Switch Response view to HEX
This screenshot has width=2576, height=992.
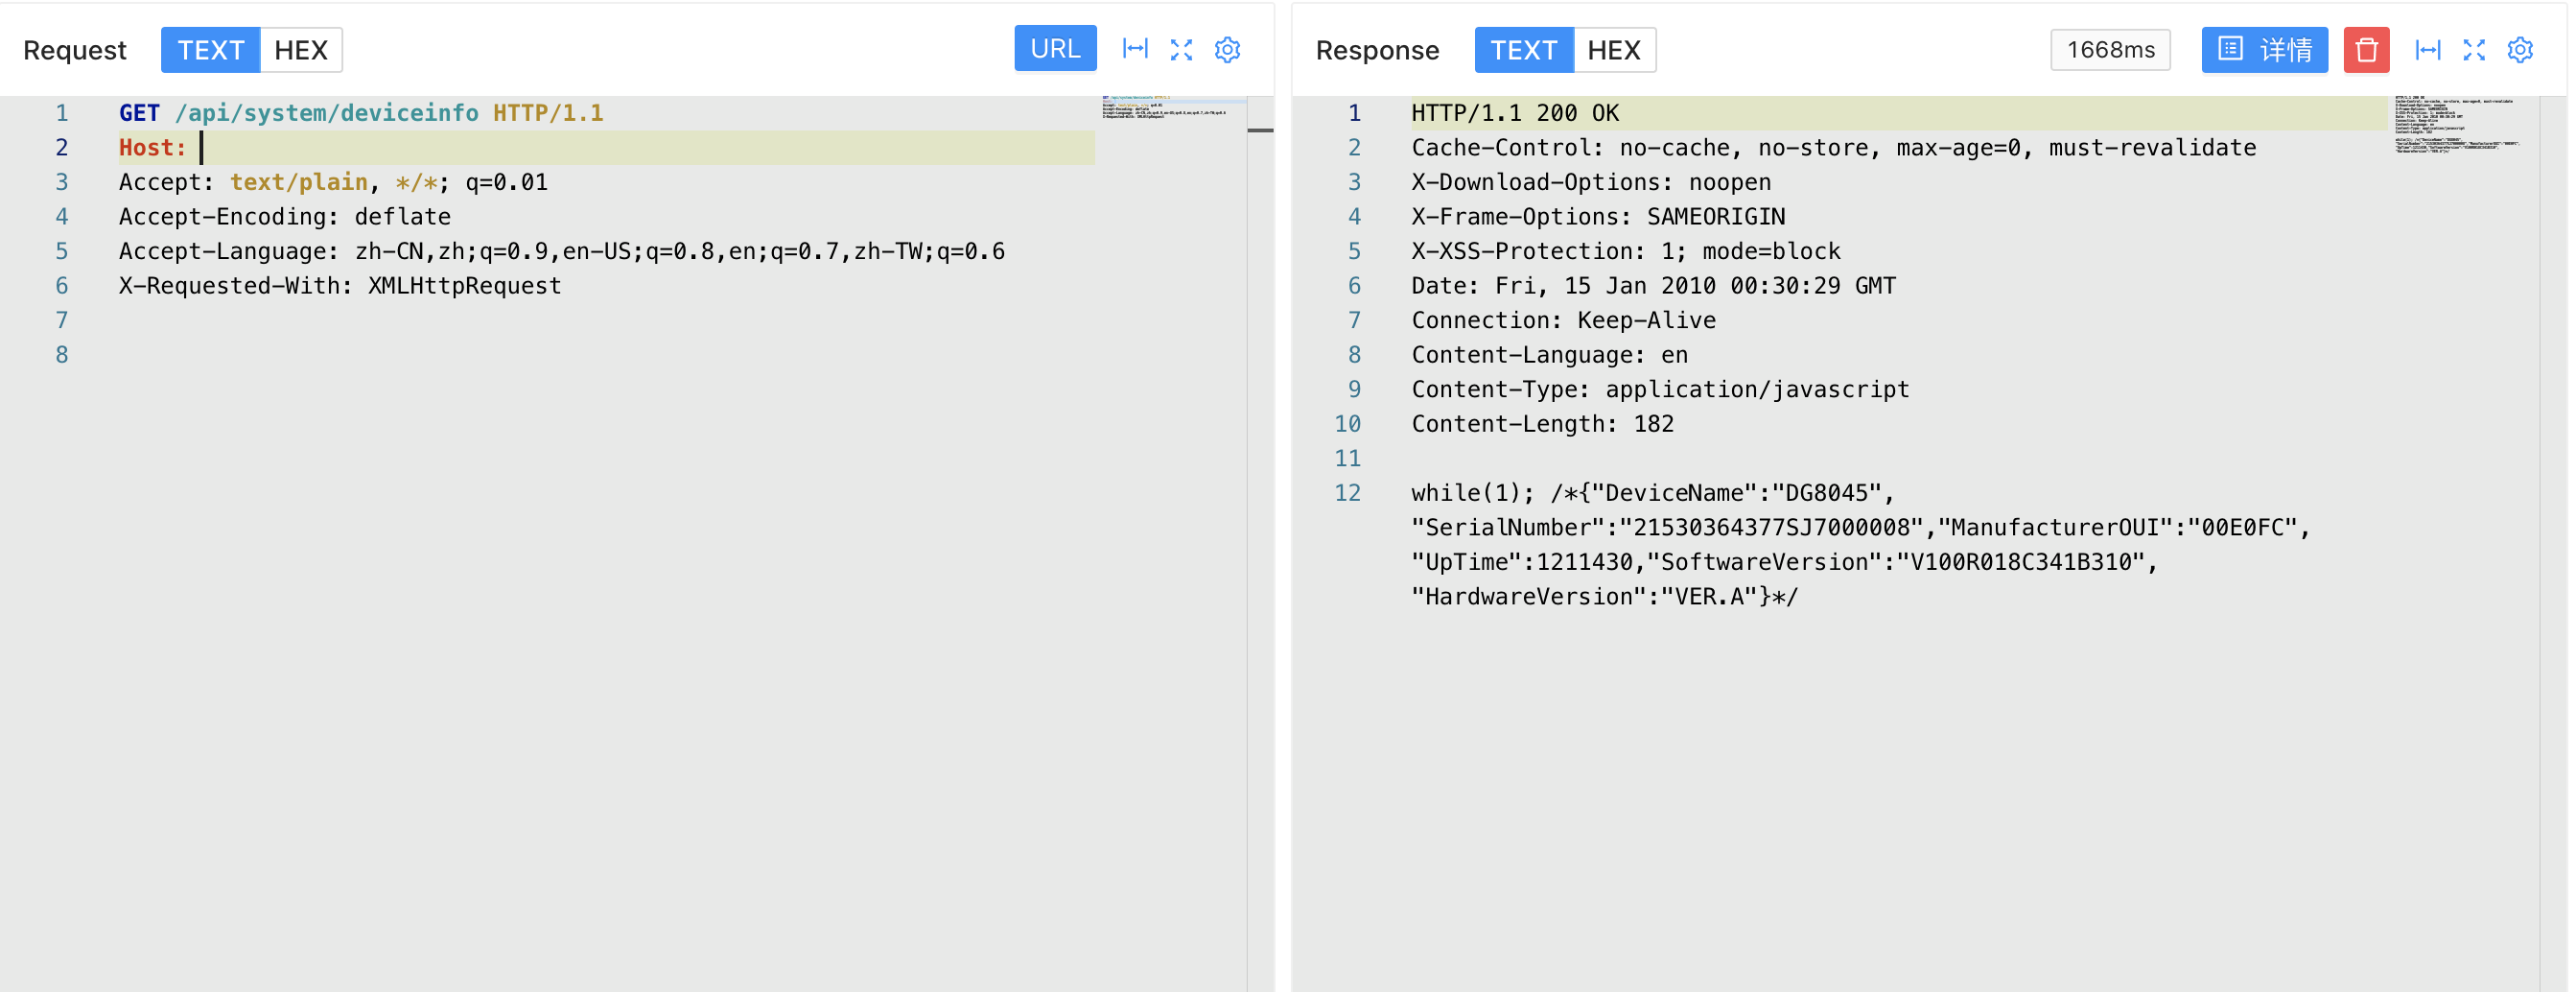[x=1613, y=50]
